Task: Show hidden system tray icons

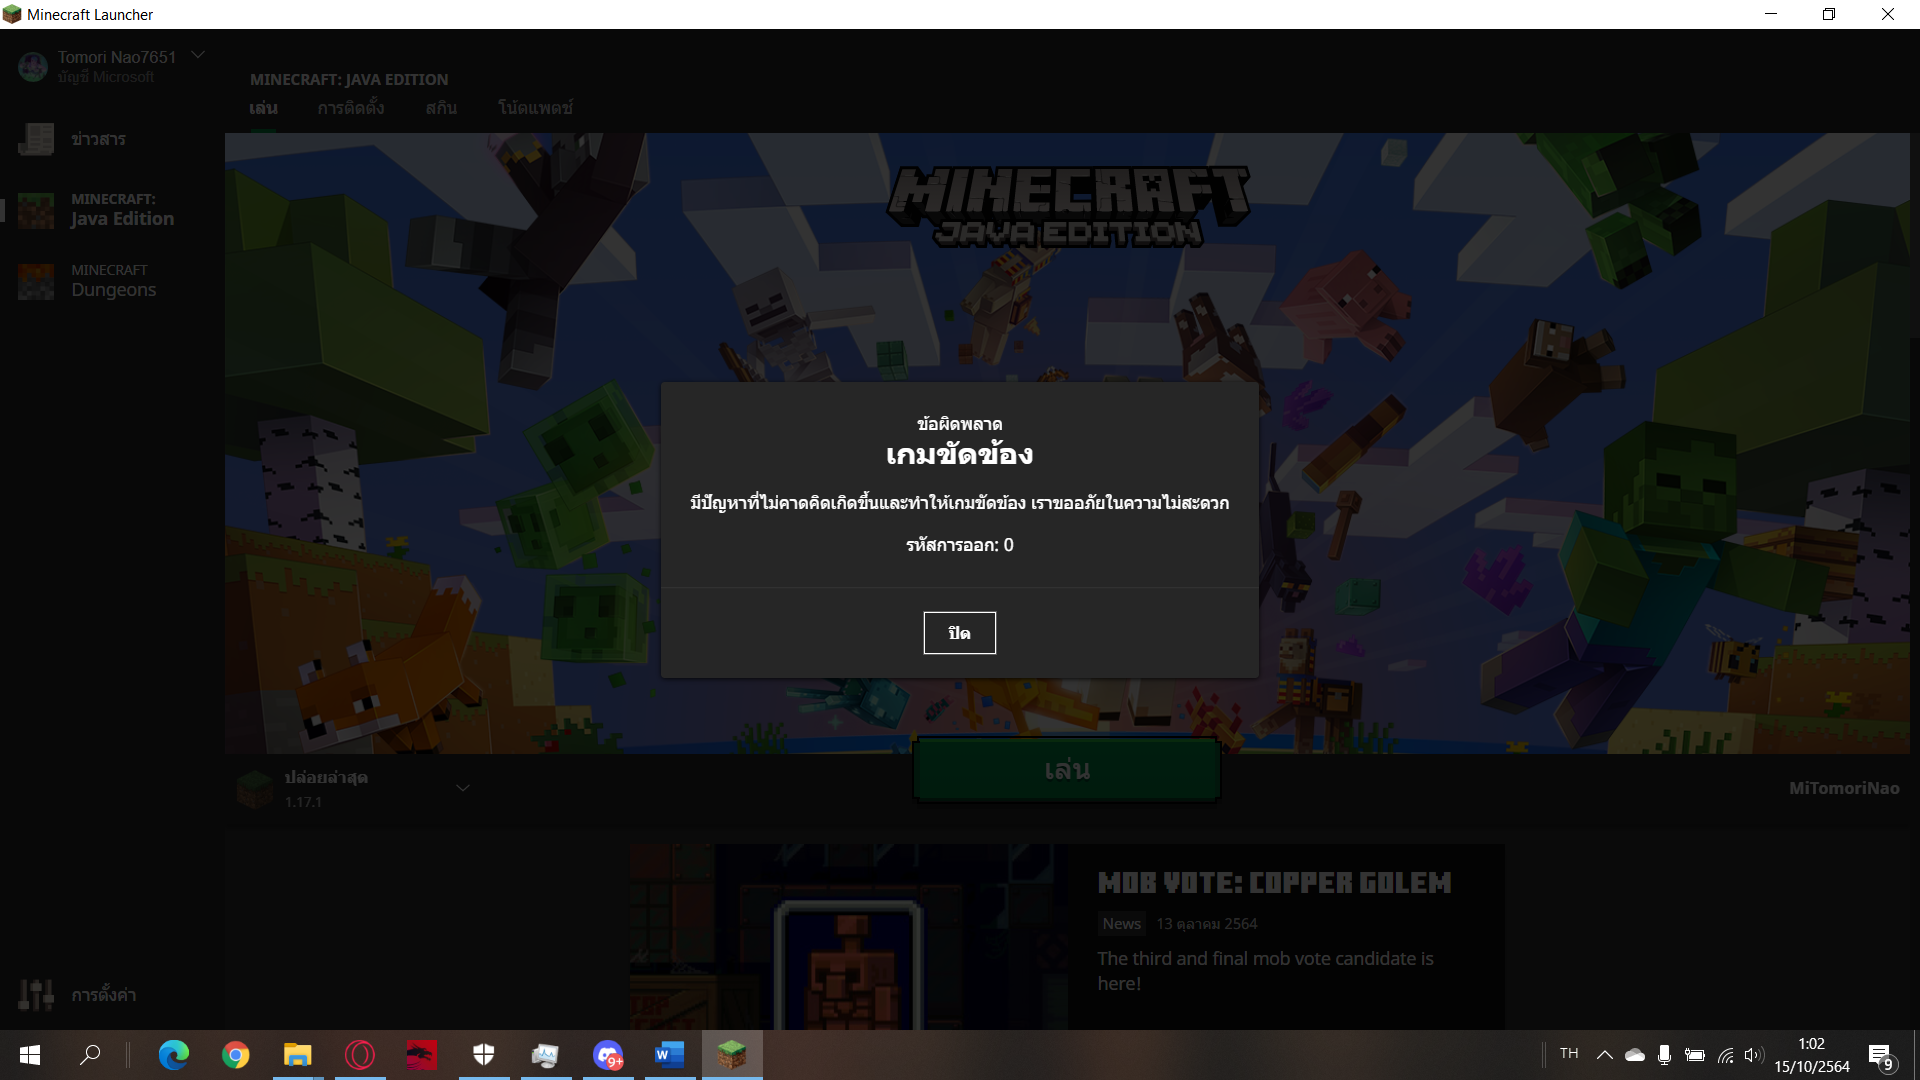Action: pyautogui.click(x=1604, y=1055)
